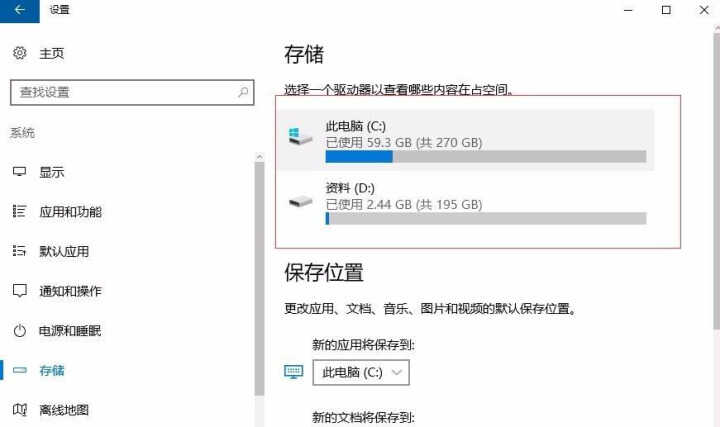Click the C: drive Windows icon
This screenshot has width=720, height=427.
point(300,137)
